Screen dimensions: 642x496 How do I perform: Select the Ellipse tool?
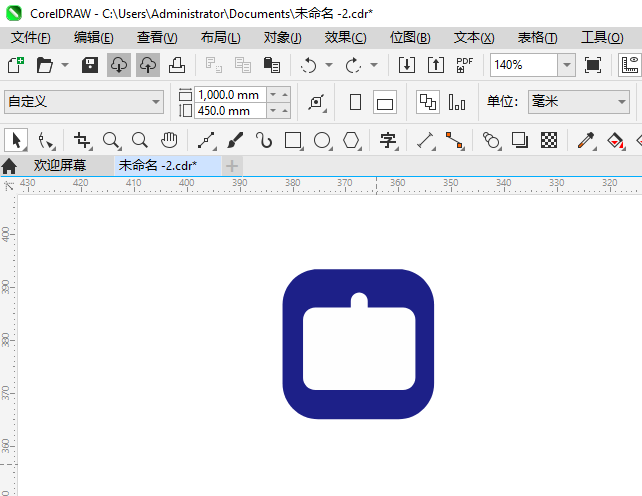point(322,140)
